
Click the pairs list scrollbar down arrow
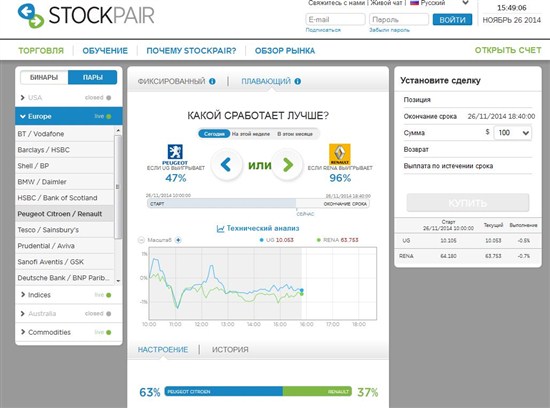click(118, 281)
